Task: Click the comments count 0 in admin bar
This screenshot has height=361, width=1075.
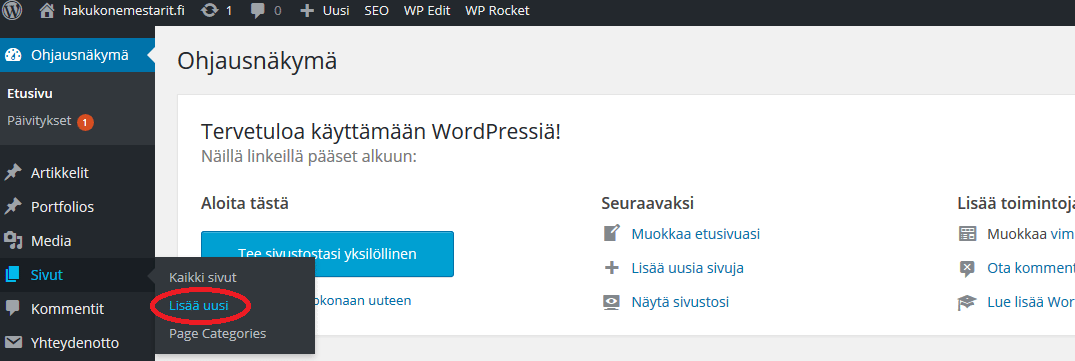Action: tap(277, 11)
